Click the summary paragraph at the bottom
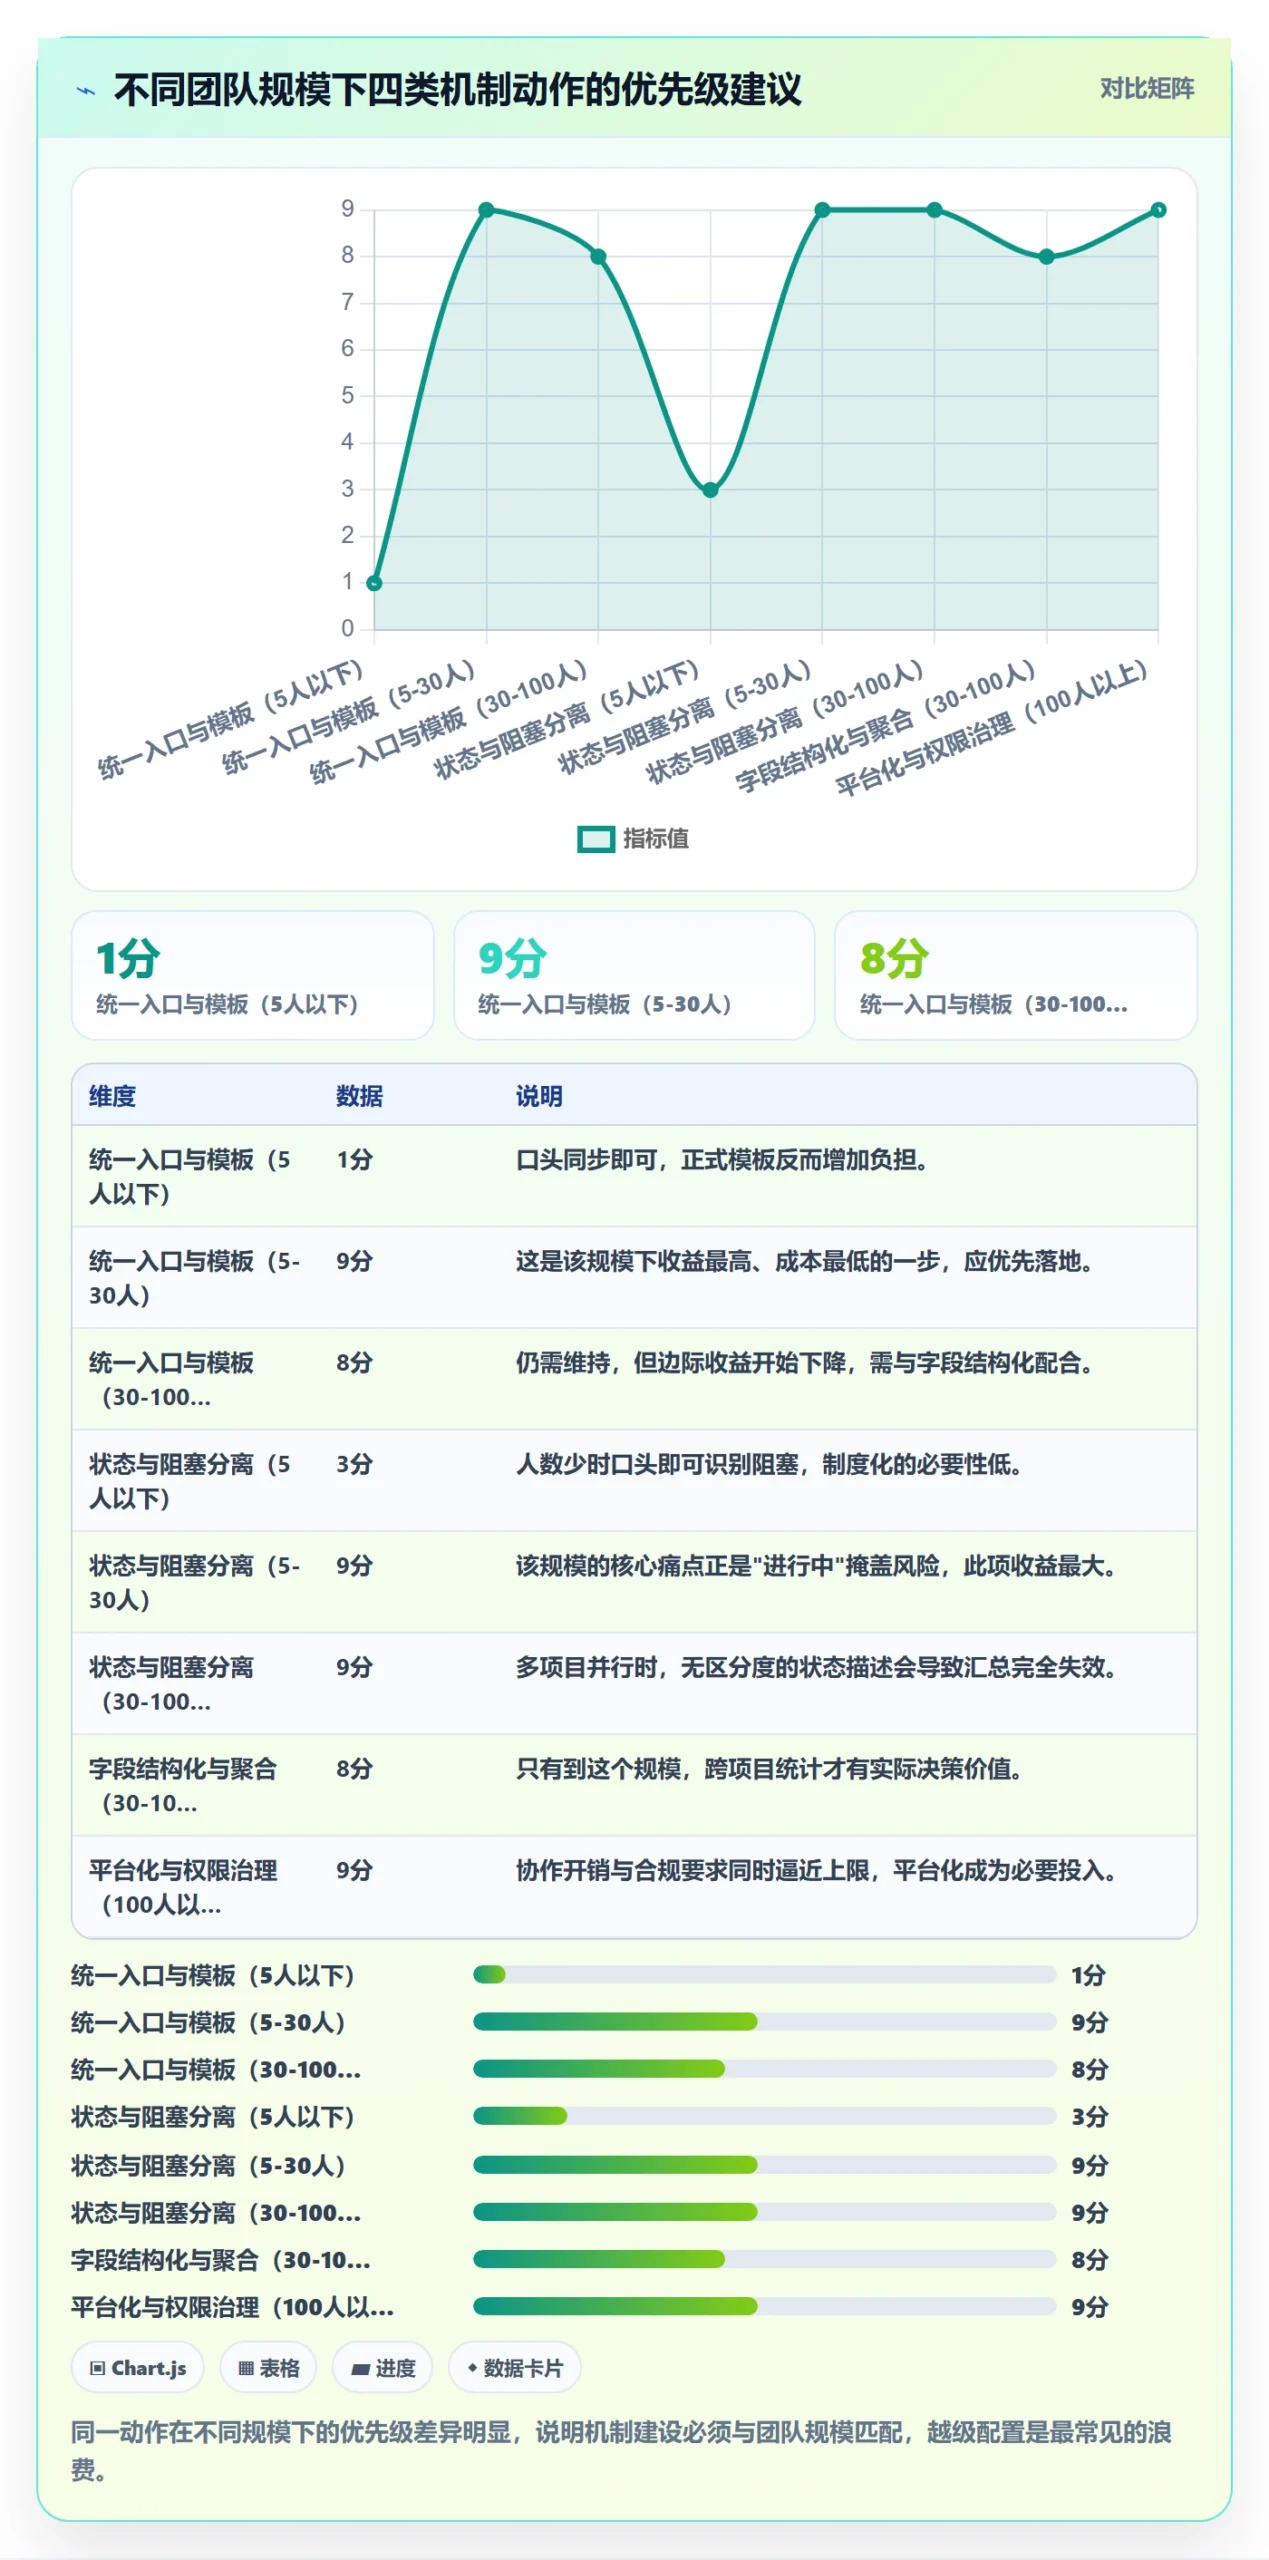1269x2560 pixels. click(622, 2450)
